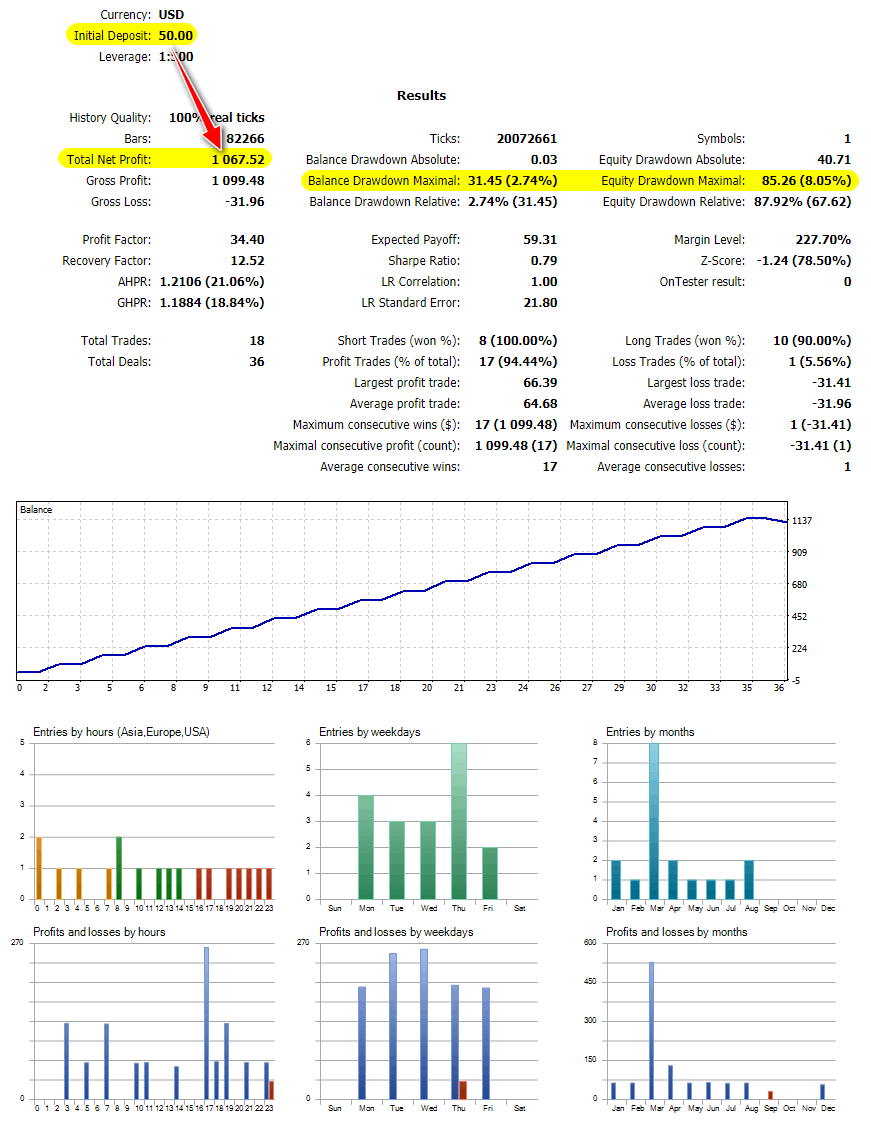
Task: Select the OnTester result value 0
Action: [x=847, y=281]
